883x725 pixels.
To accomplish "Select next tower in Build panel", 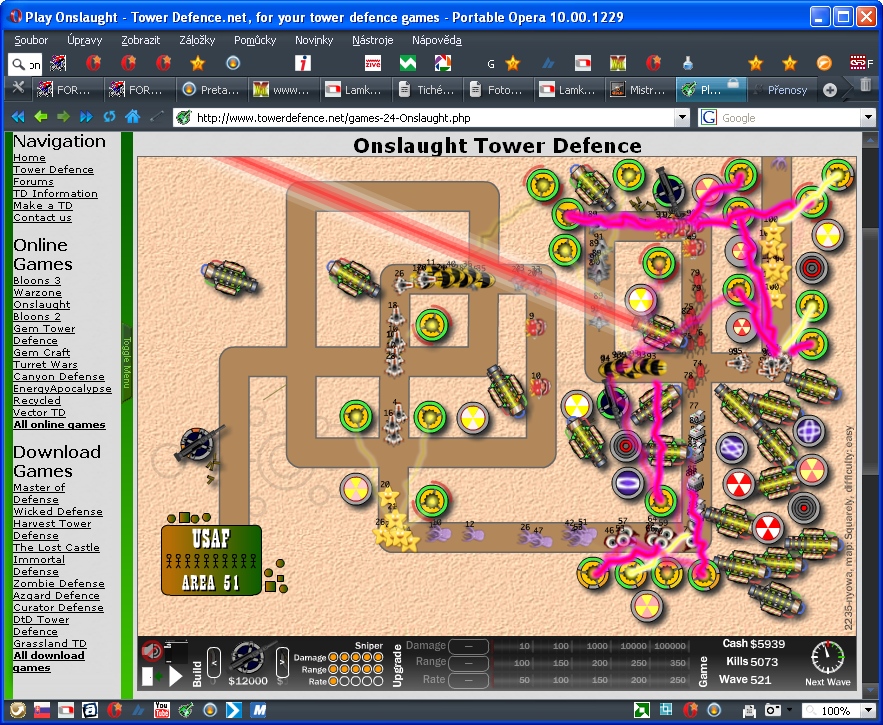I will pos(280,662).
